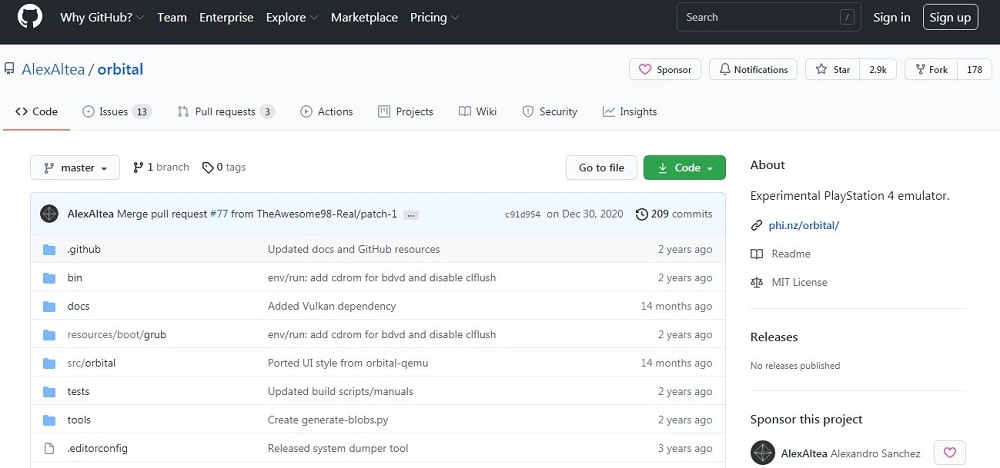Expand the commit message ellipsis button
Image resolution: width=1000 pixels, height=468 pixels.
point(411,215)
